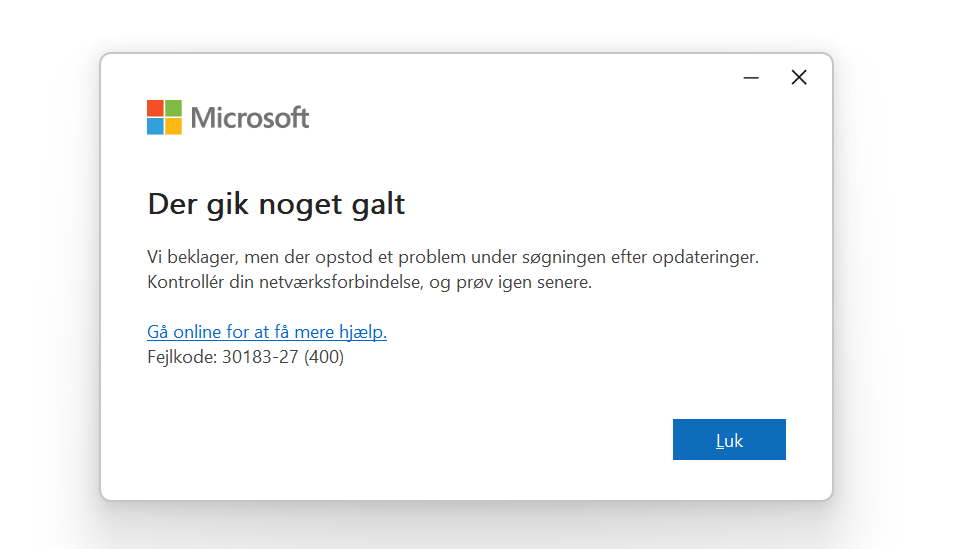Click the green square of Microsoft logo

click(x=173, y=108)
